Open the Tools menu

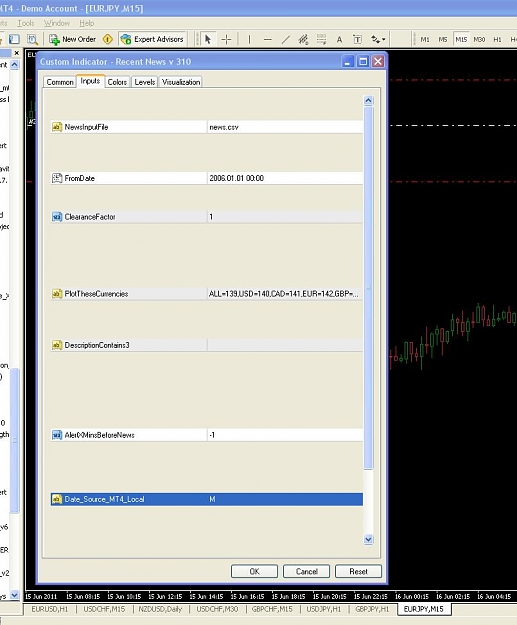pyautogui.click(x=25, y=23)
